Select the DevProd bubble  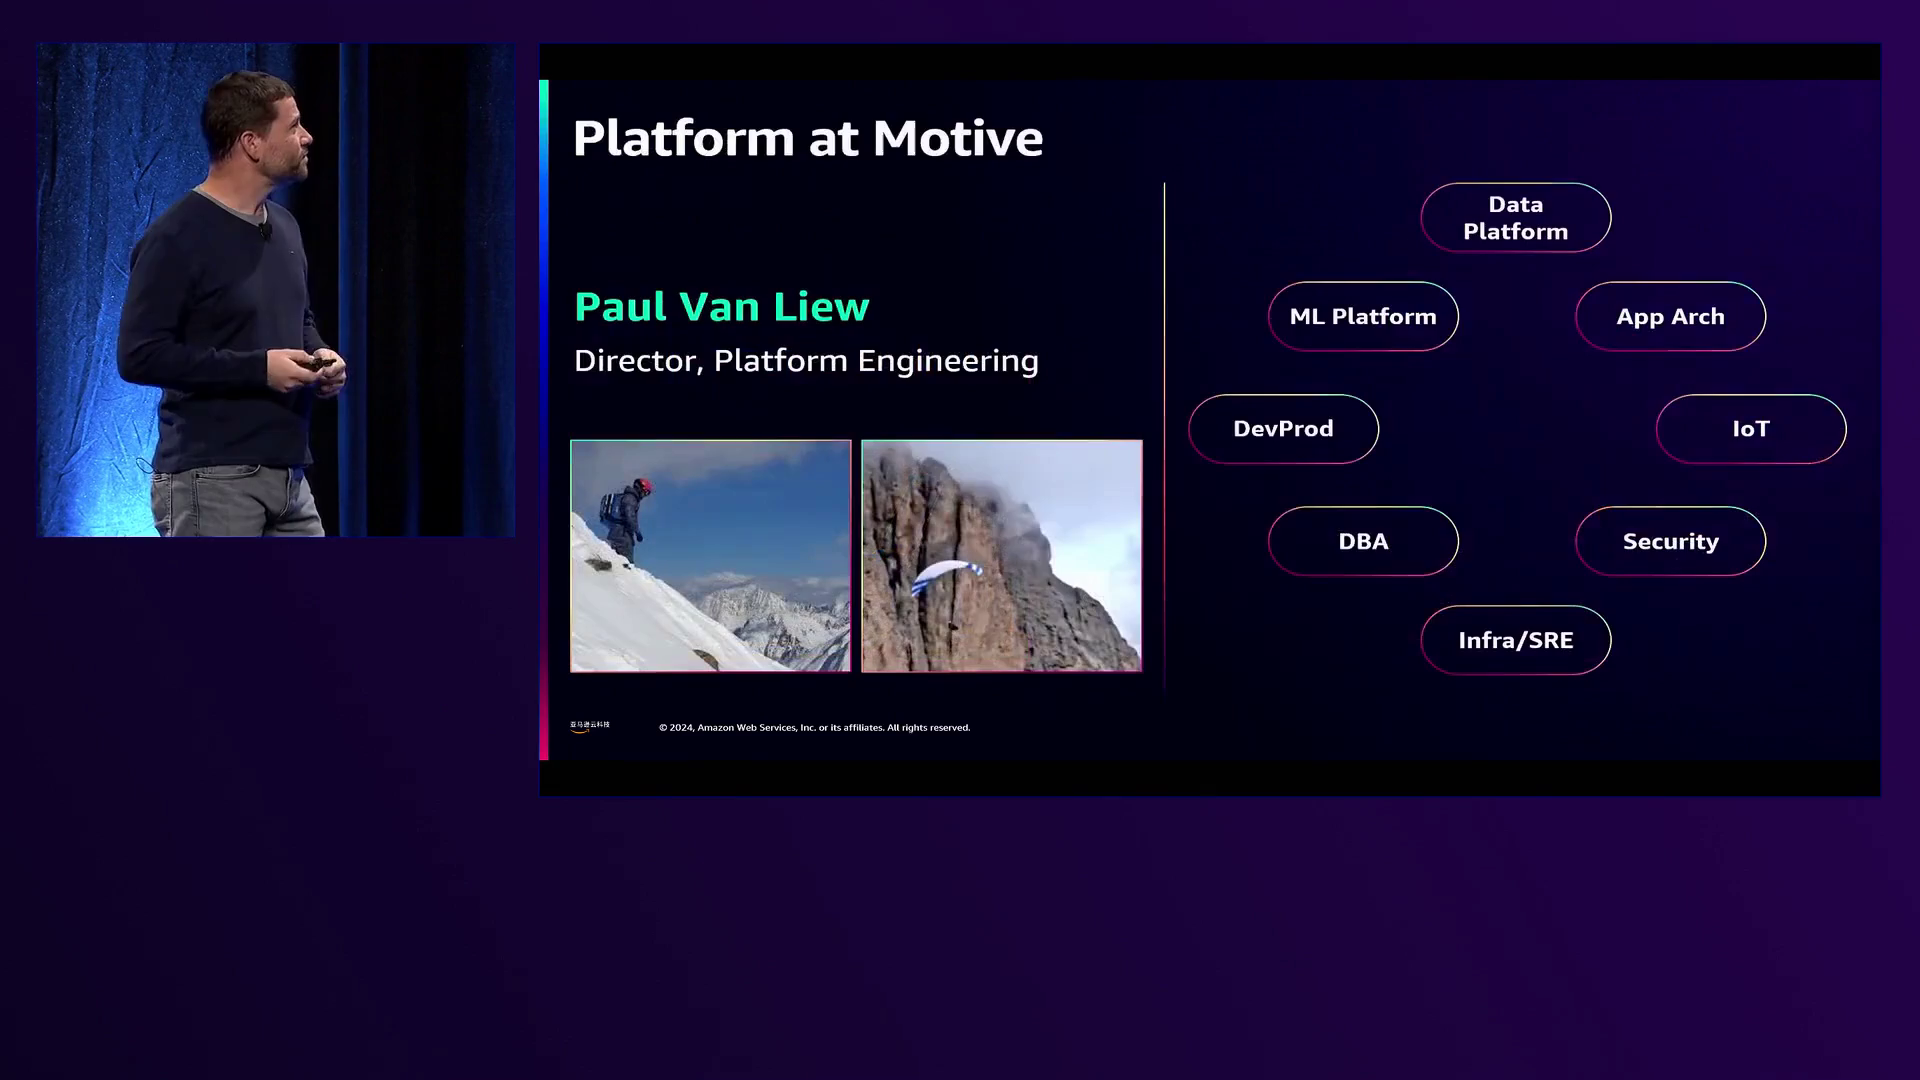click(1283, 429)
